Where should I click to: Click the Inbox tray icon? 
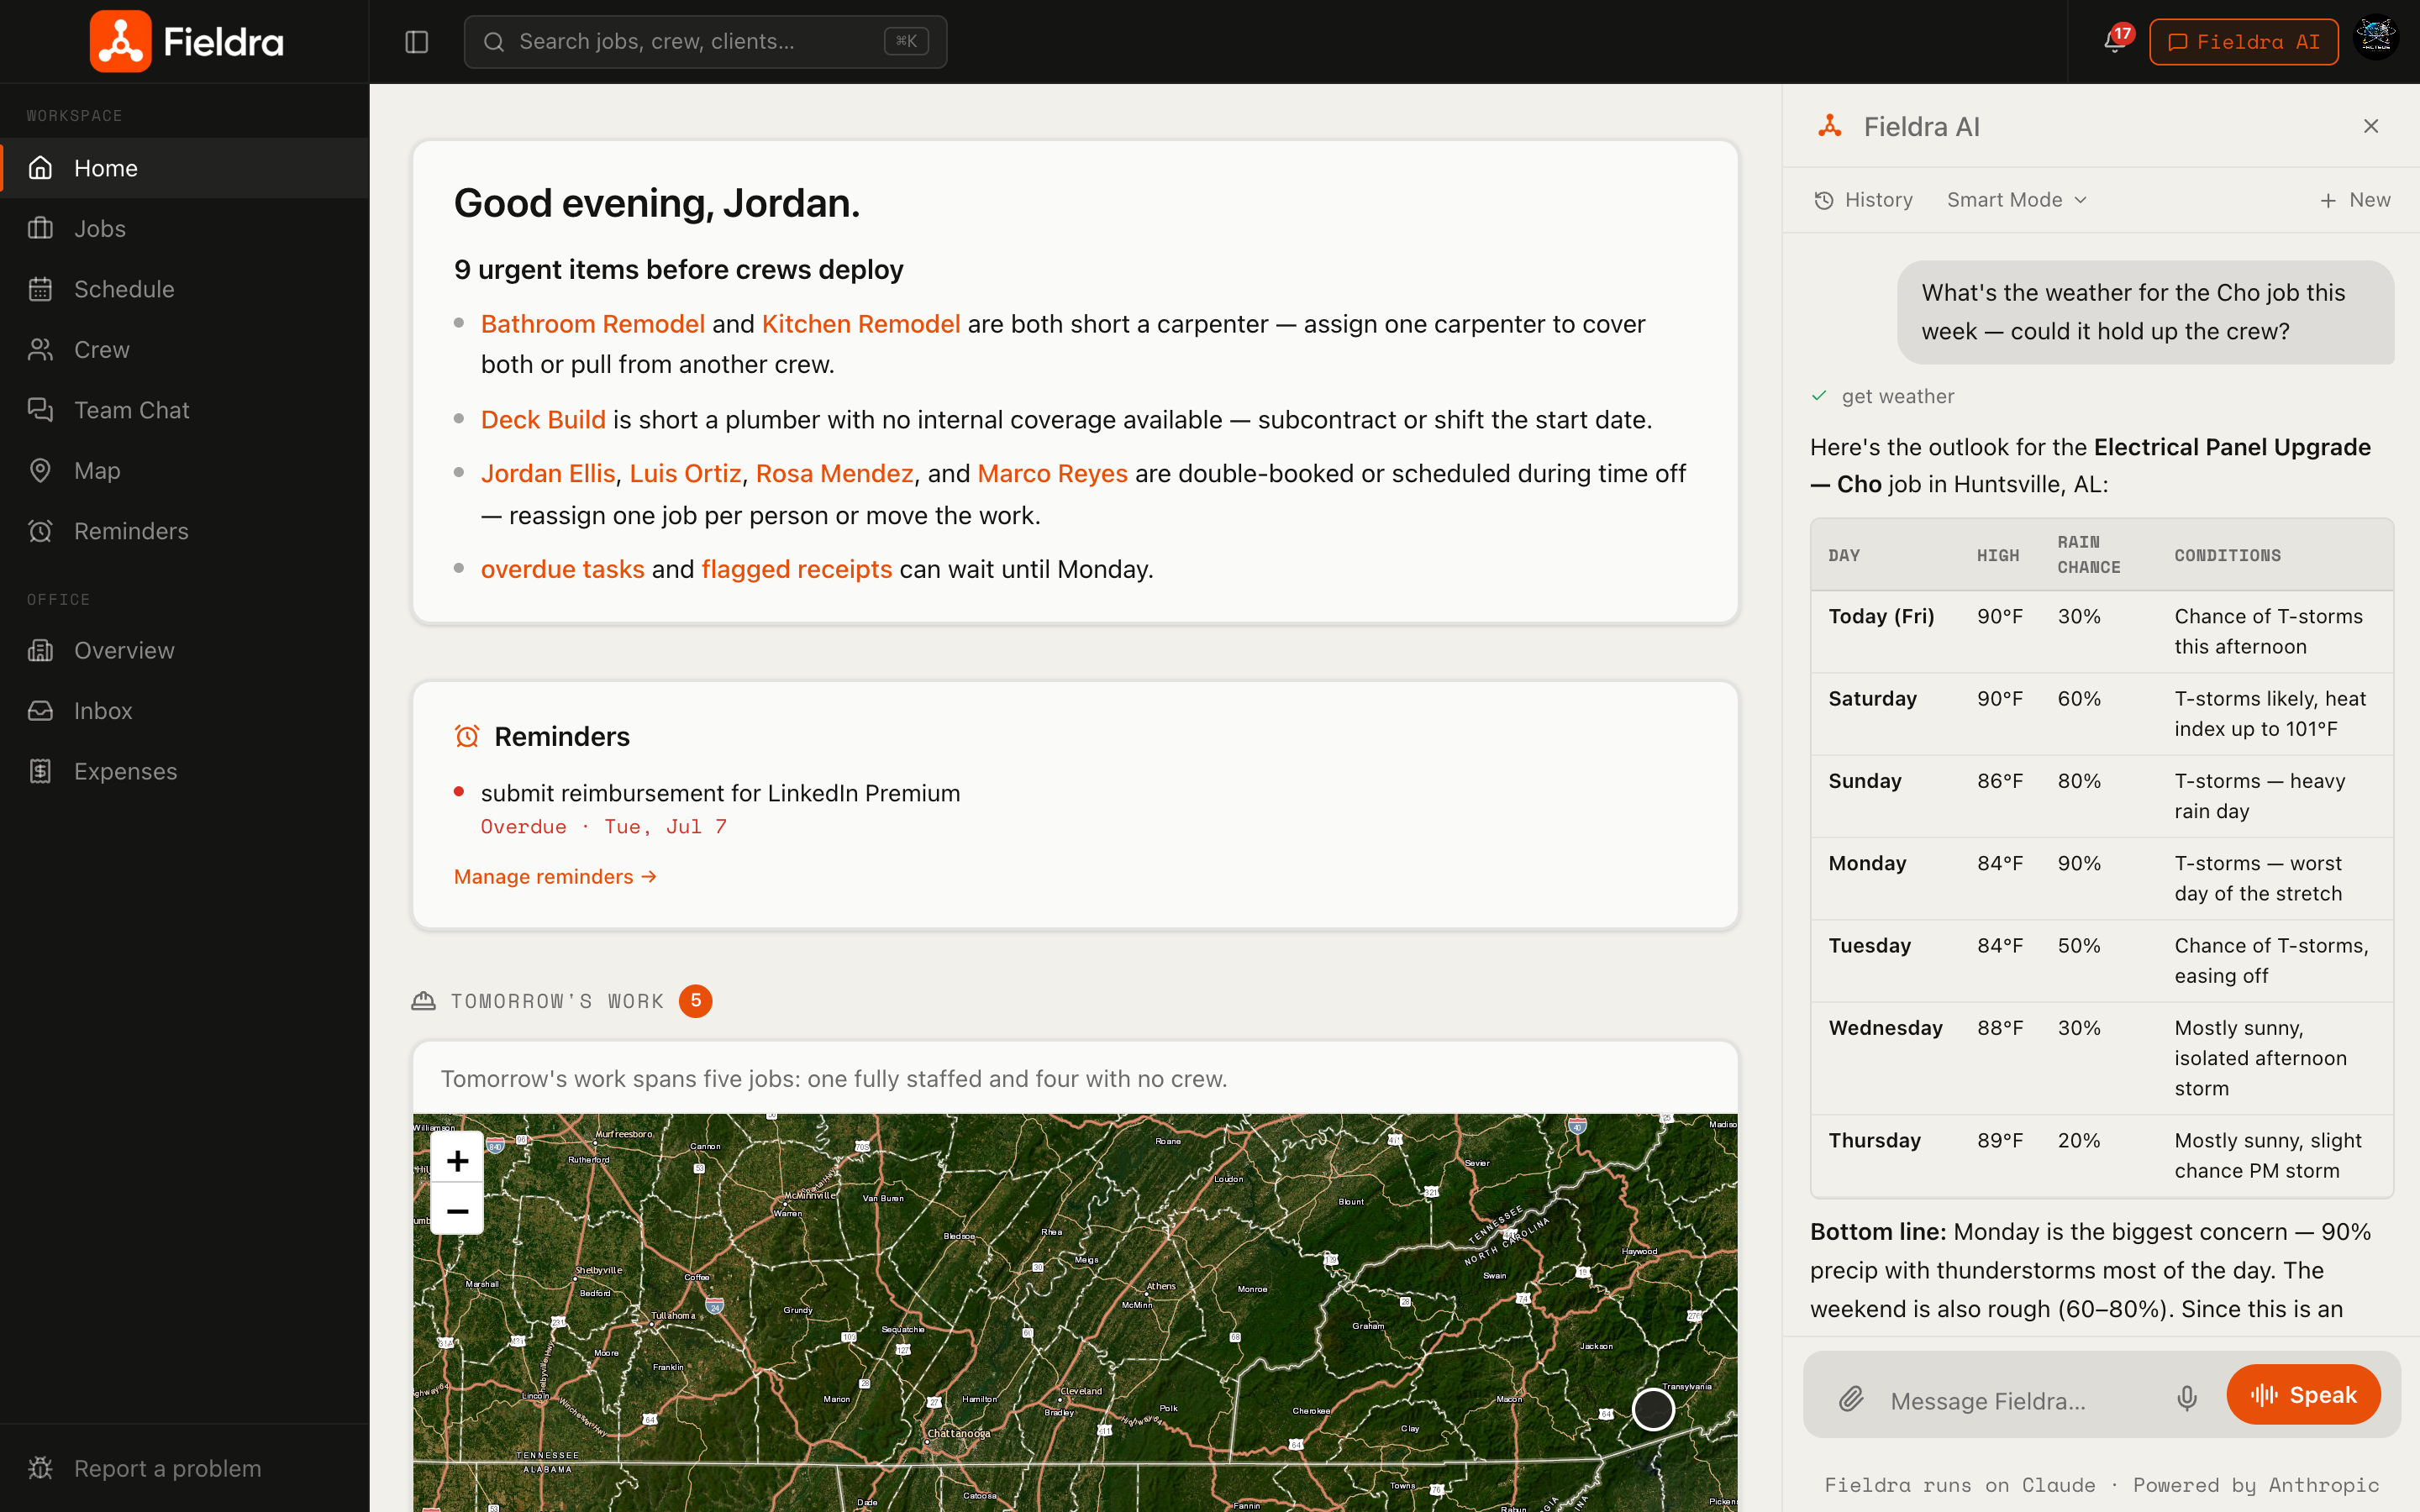(40, 711)
